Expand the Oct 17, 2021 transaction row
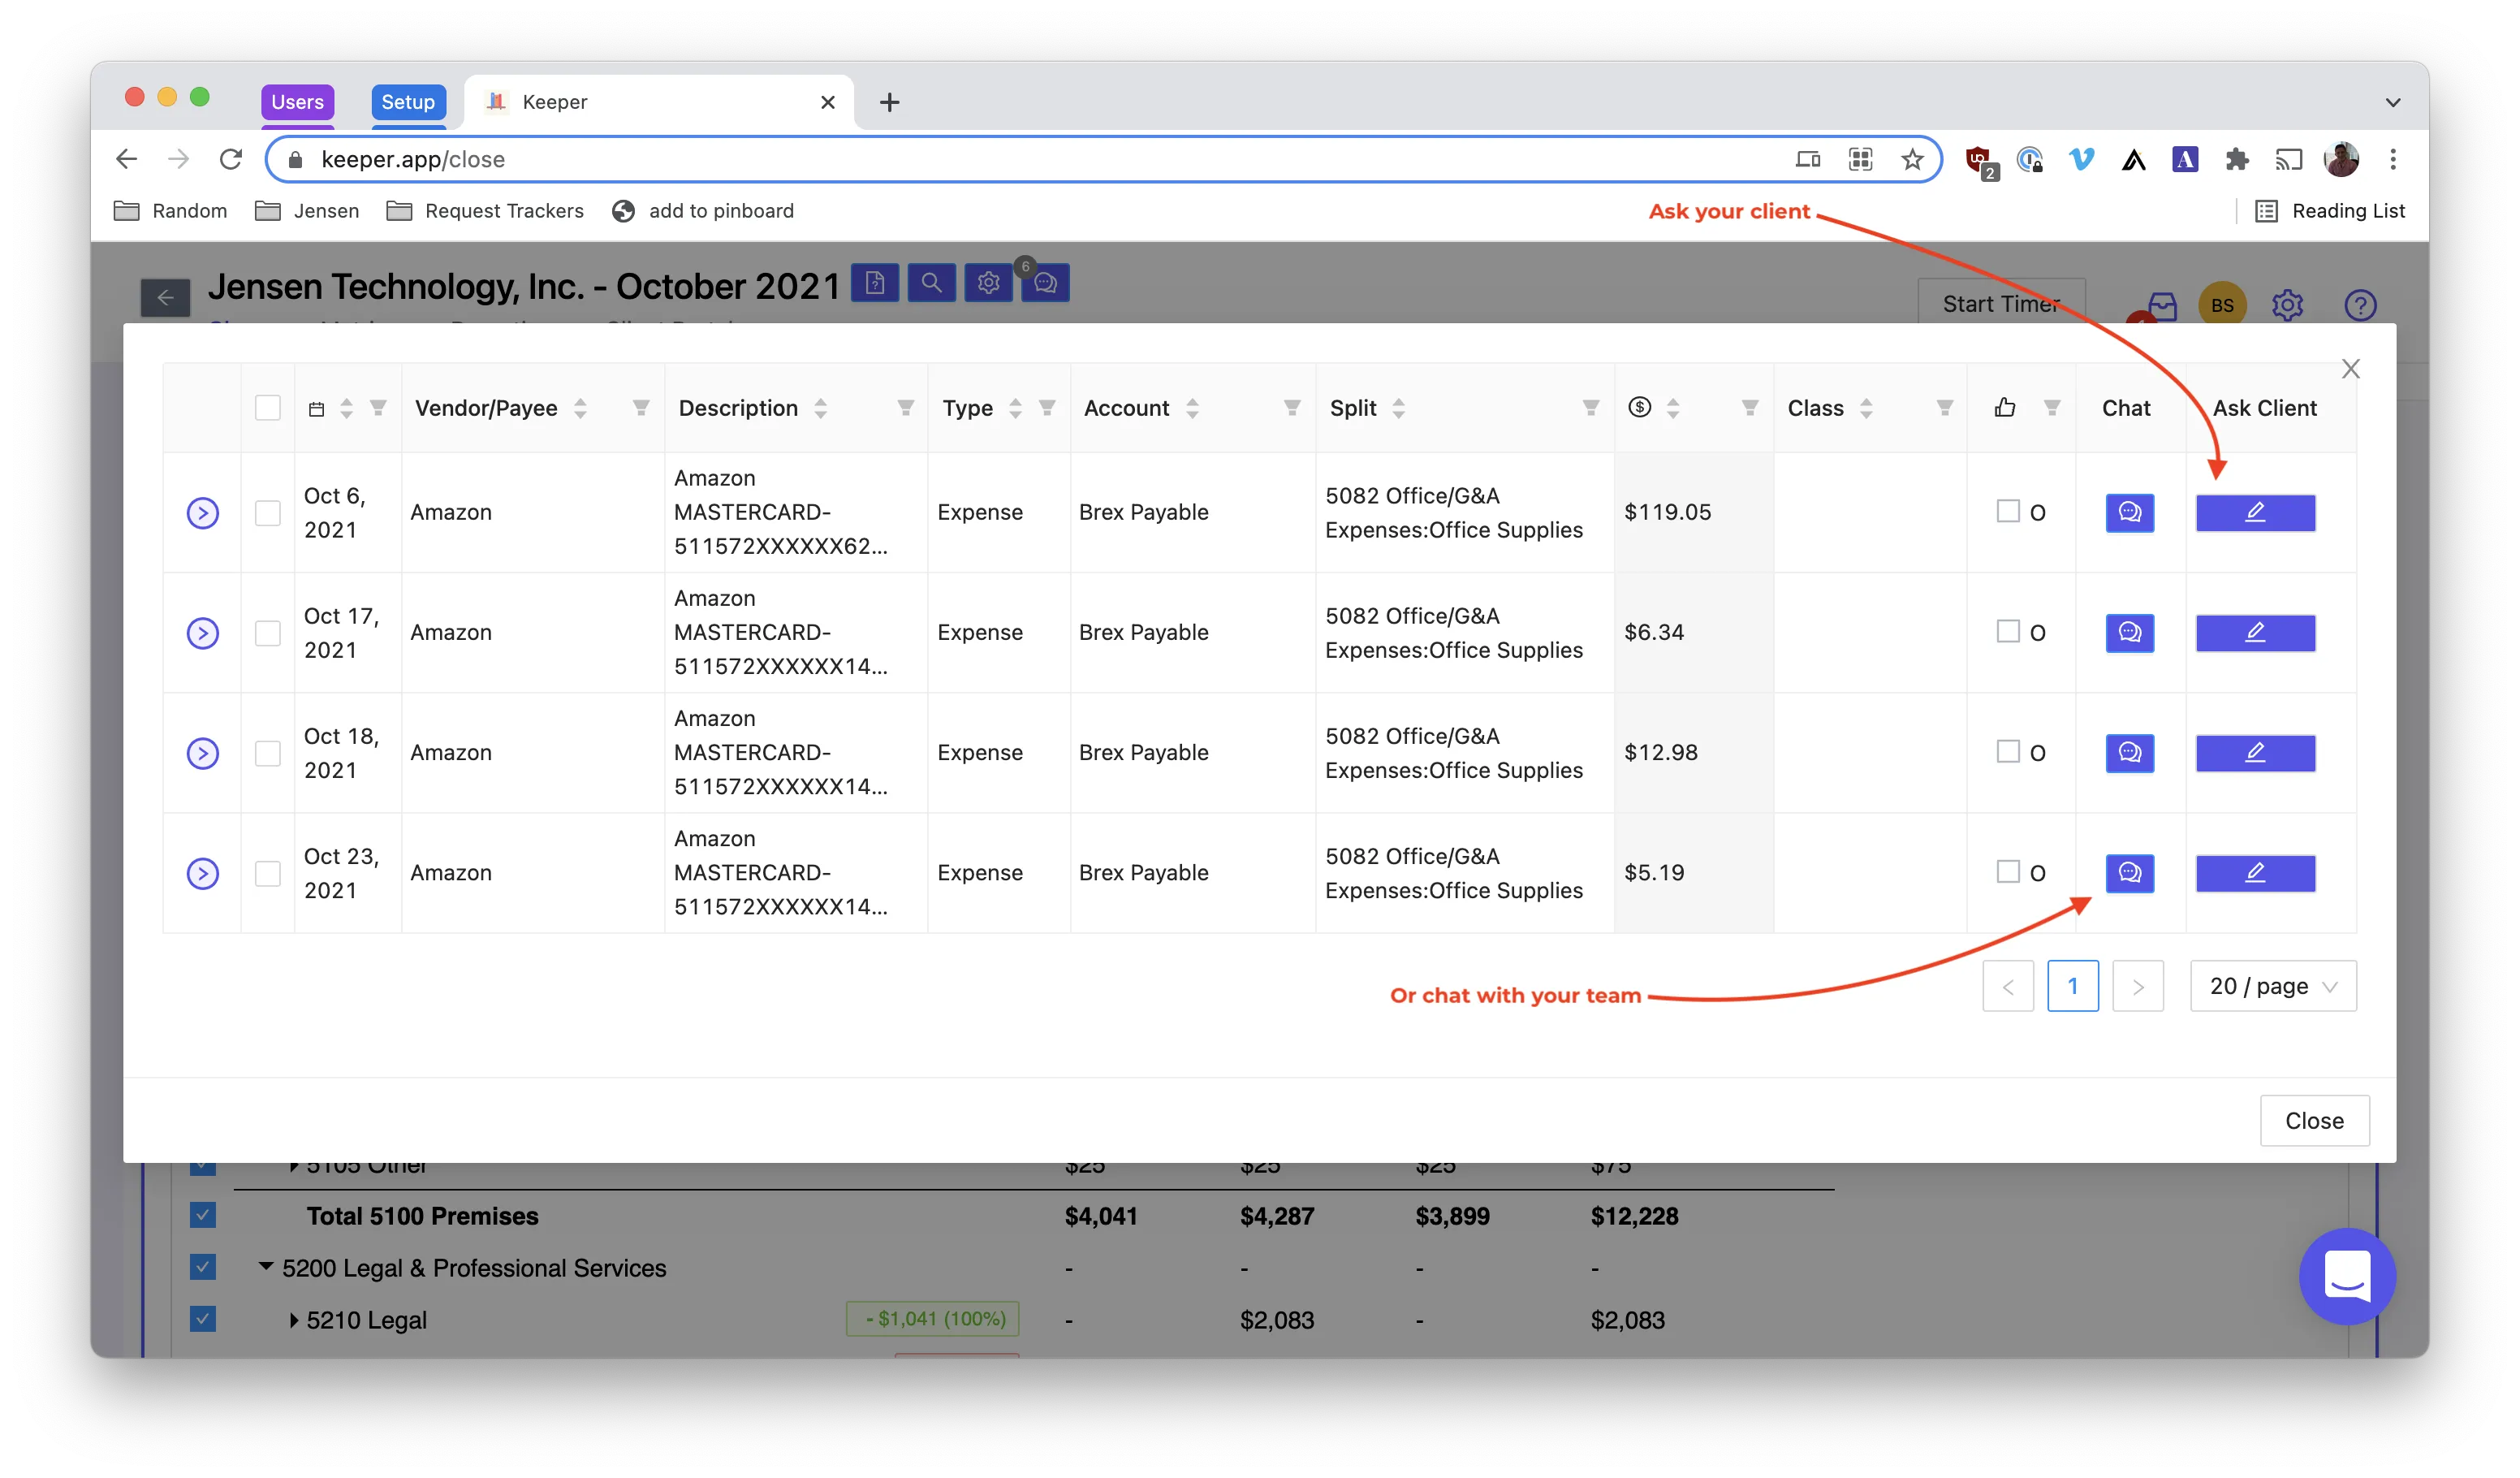The image size is (2520, 1478). click(202, 632)
